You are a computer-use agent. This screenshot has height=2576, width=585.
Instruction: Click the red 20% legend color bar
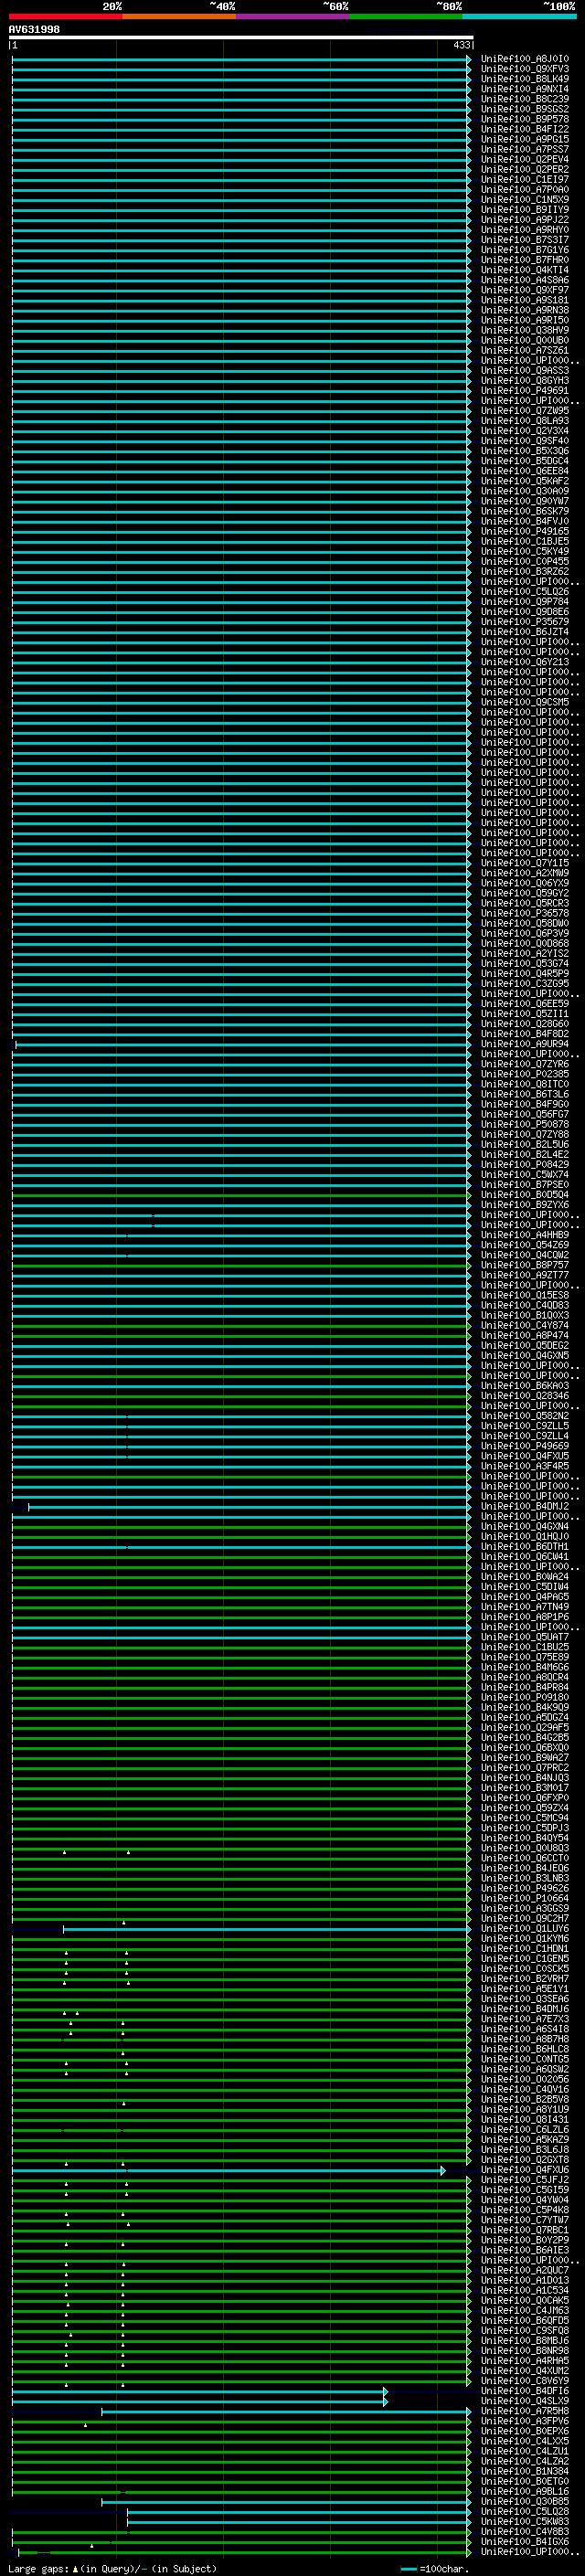pyautogui.click(x=65, y=16)
